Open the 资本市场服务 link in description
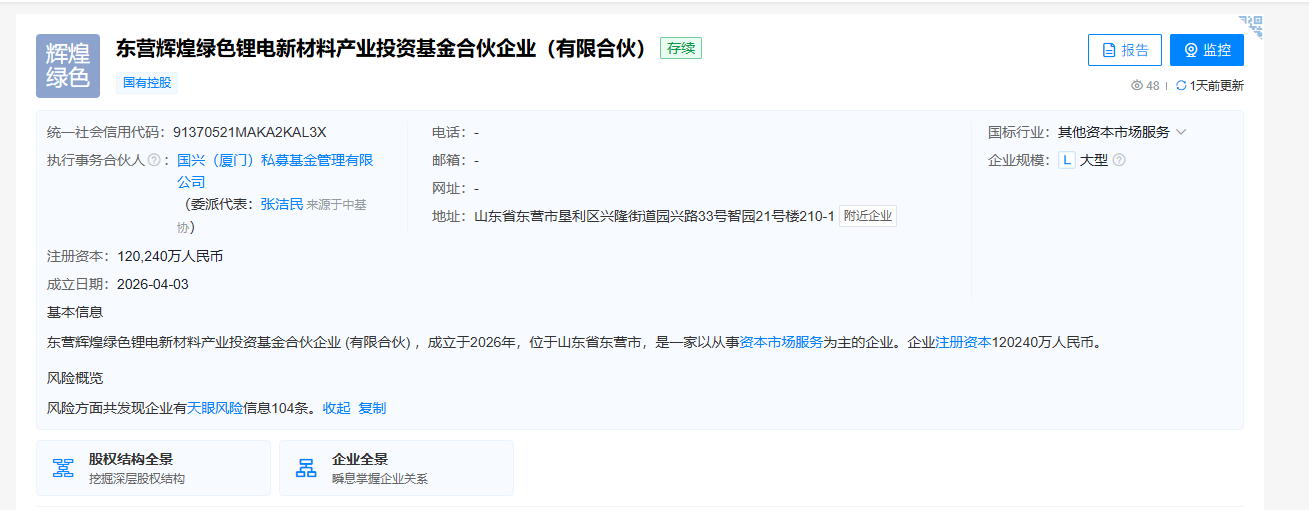Viewport: 1309px width, 510px height. point(781,342)
